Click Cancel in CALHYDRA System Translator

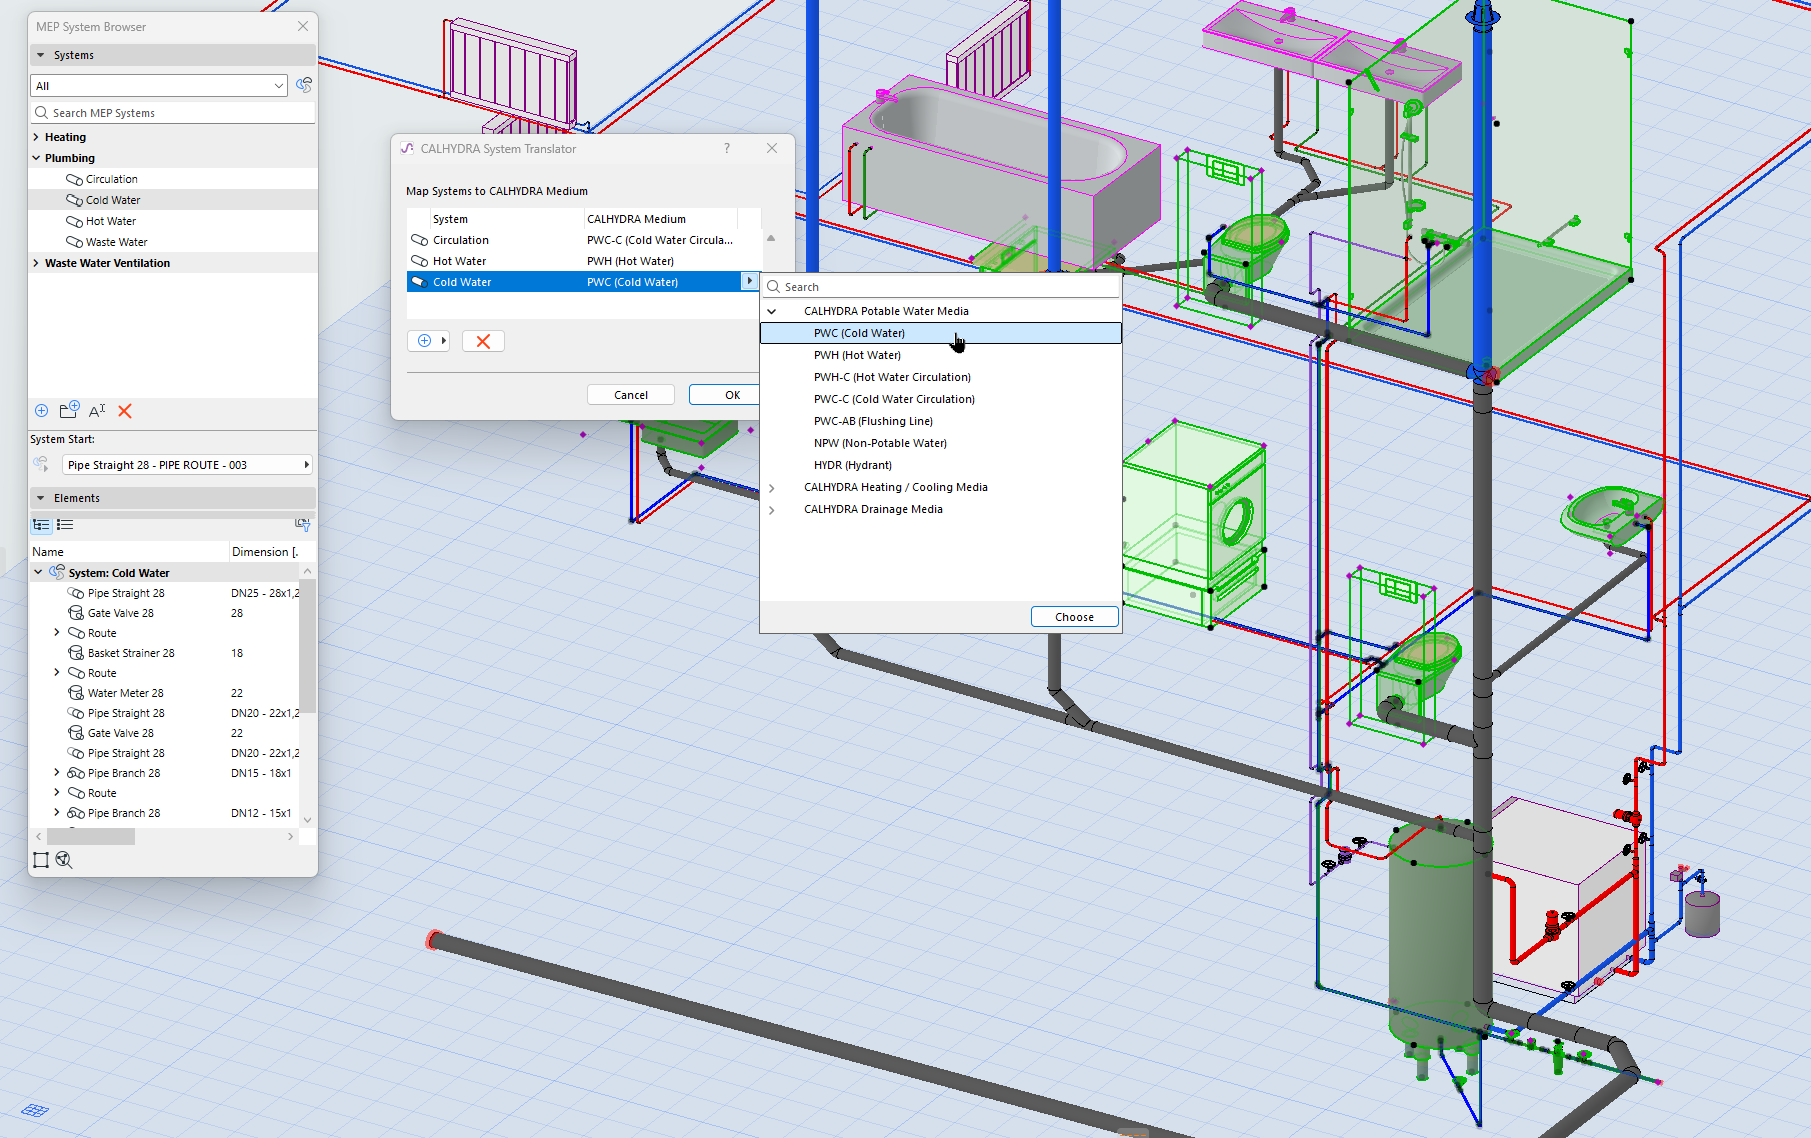630,395
